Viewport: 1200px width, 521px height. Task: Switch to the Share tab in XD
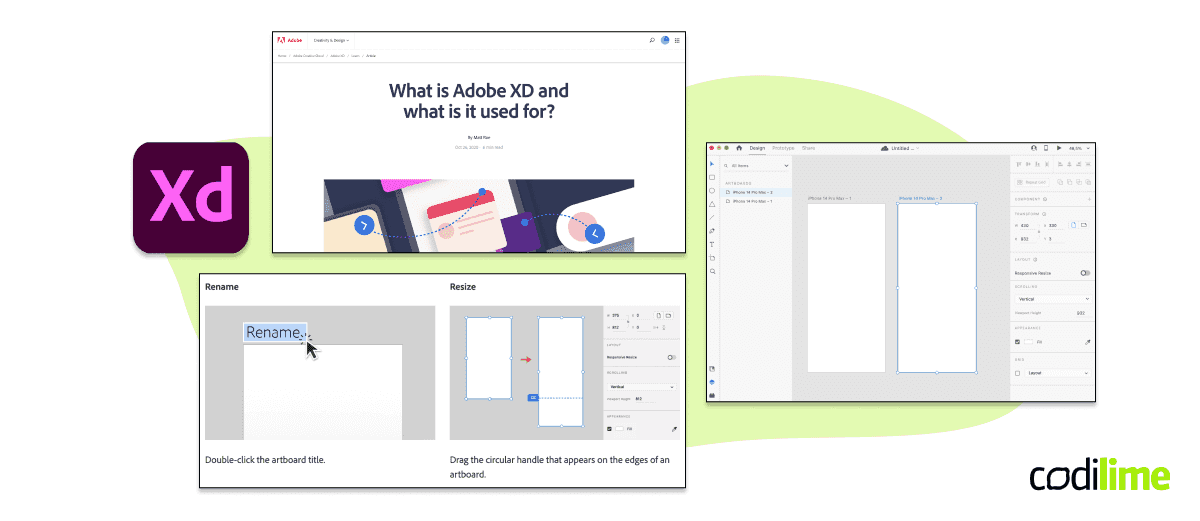click(808, 148)
